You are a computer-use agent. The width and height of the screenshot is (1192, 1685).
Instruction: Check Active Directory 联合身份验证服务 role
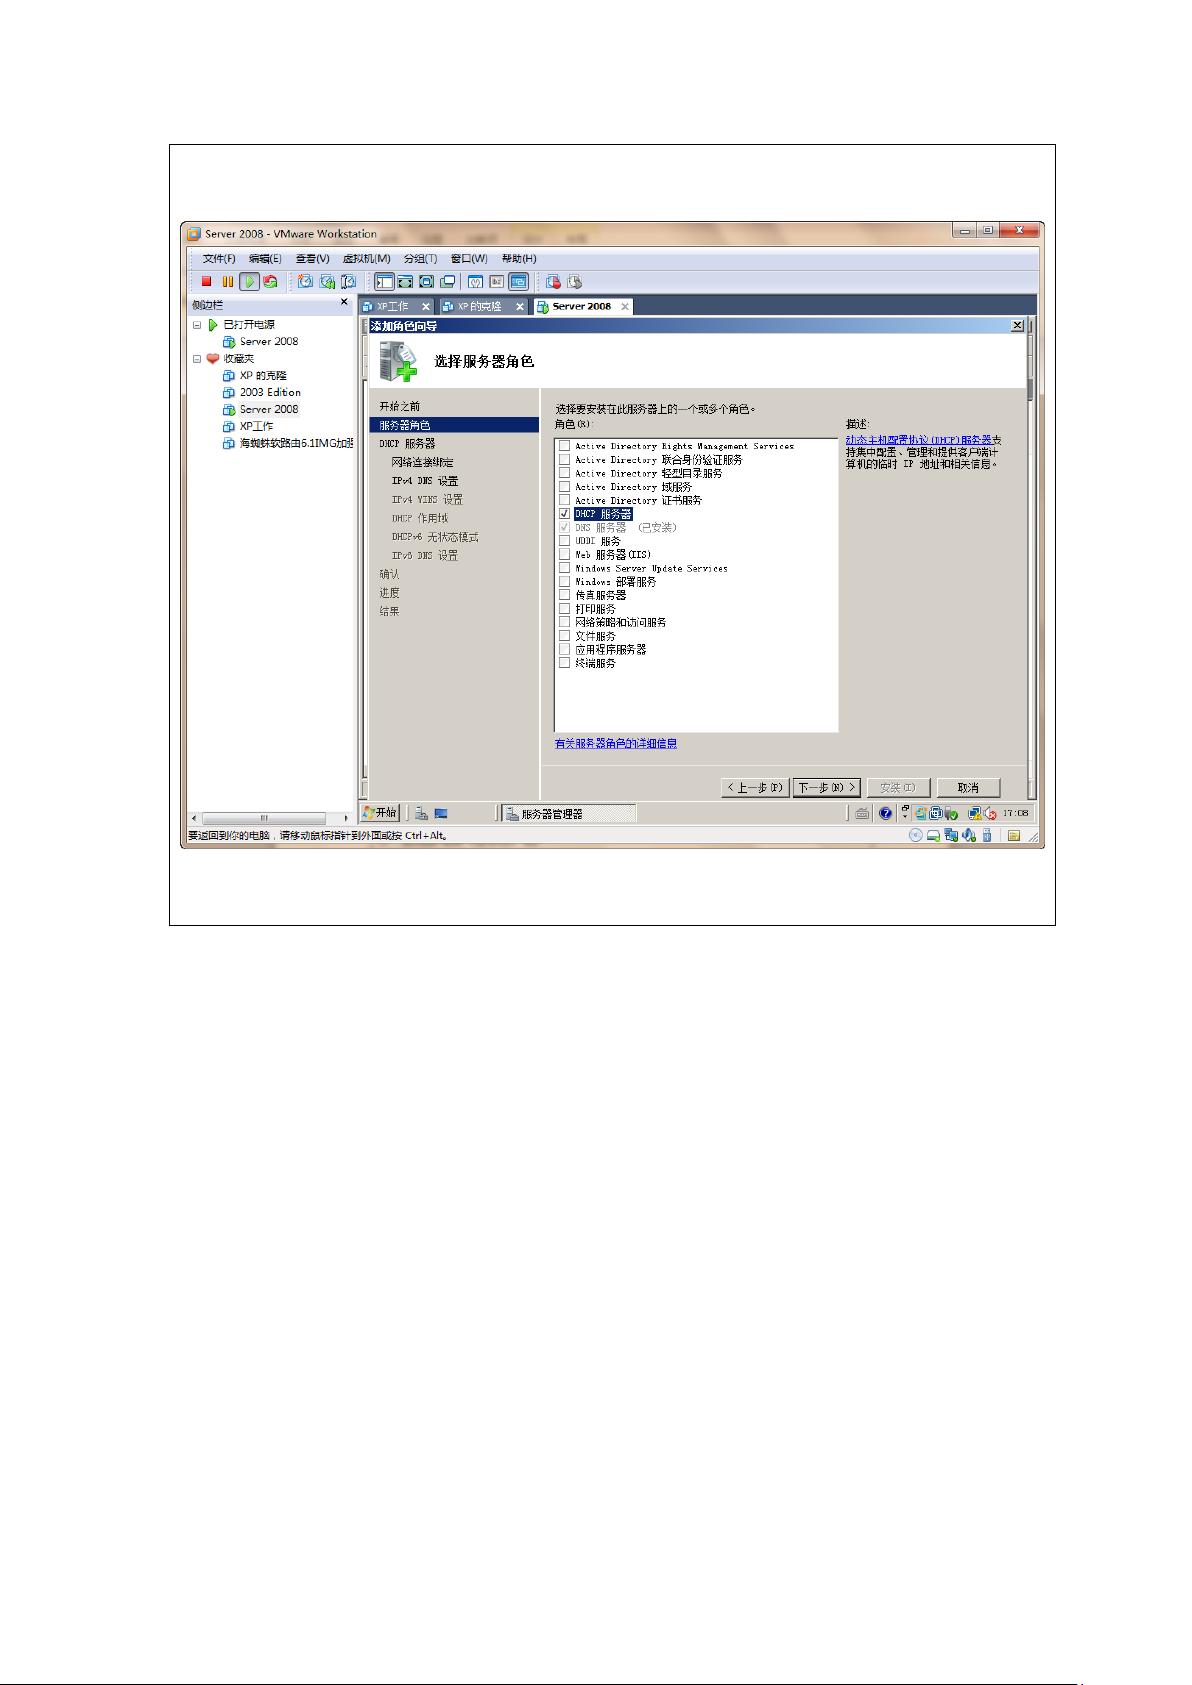(x=564, y=459)
